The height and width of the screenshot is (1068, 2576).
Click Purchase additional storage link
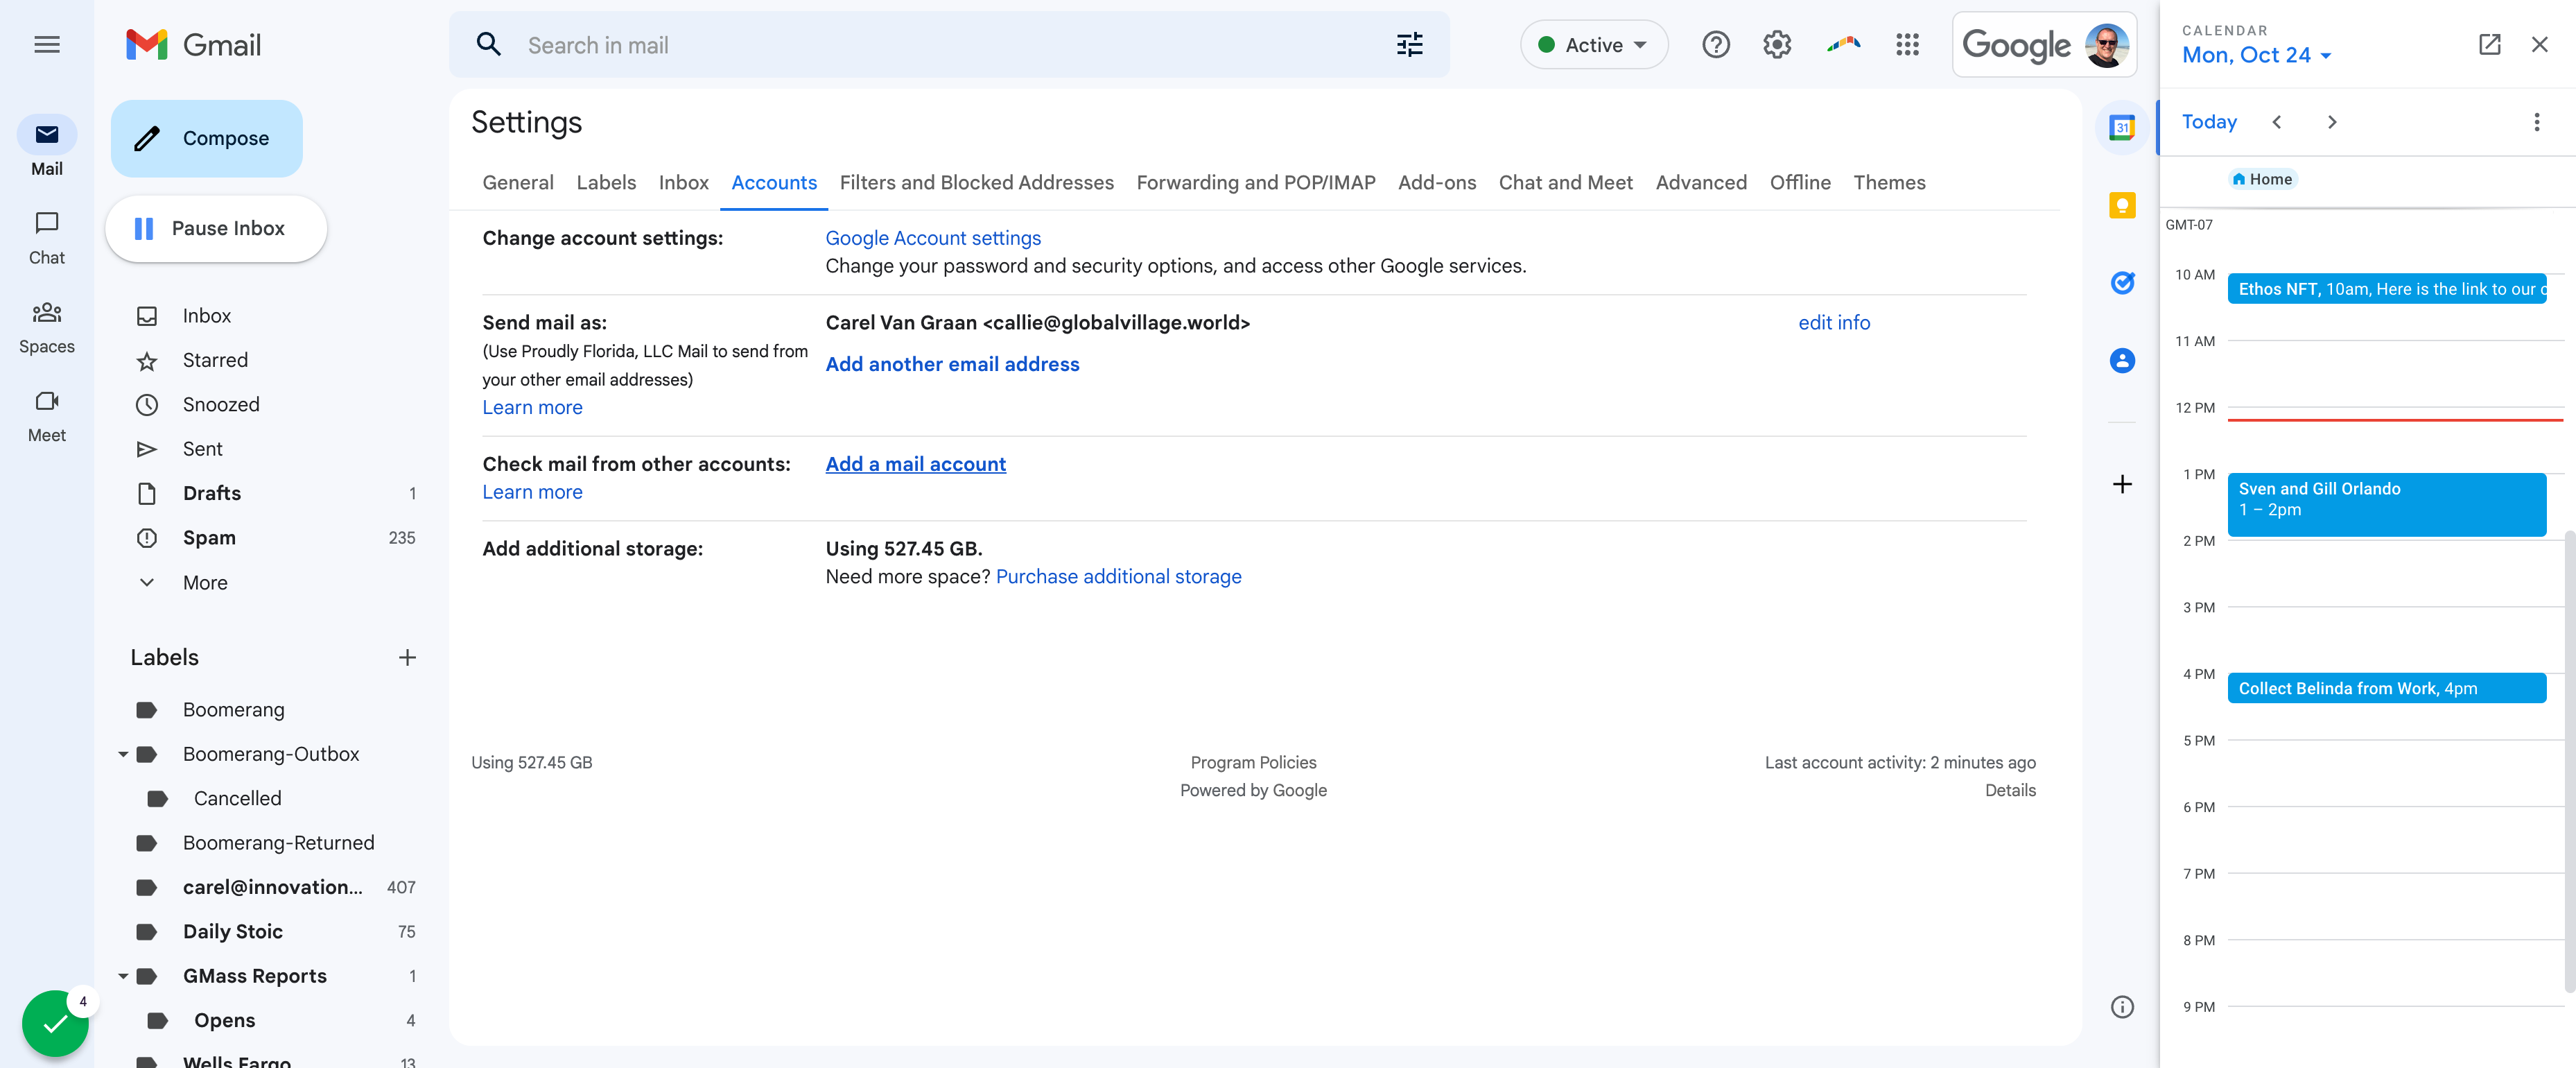pos(1118,577)
